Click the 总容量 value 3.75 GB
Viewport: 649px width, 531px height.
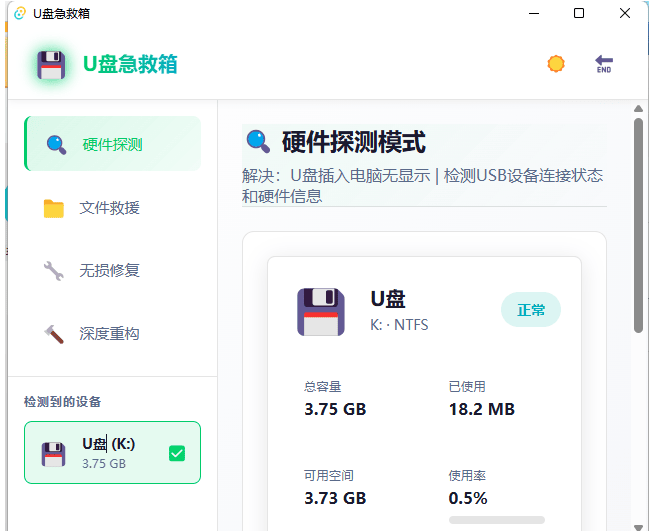click(335, 409)
